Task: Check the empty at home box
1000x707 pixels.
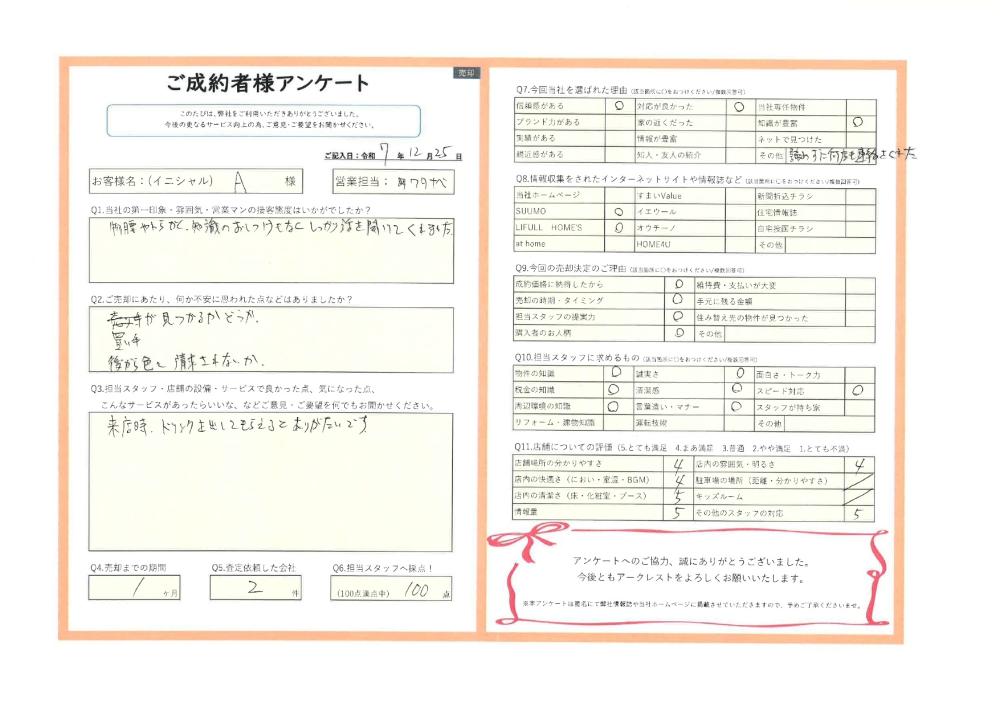Action: point(619,243)
